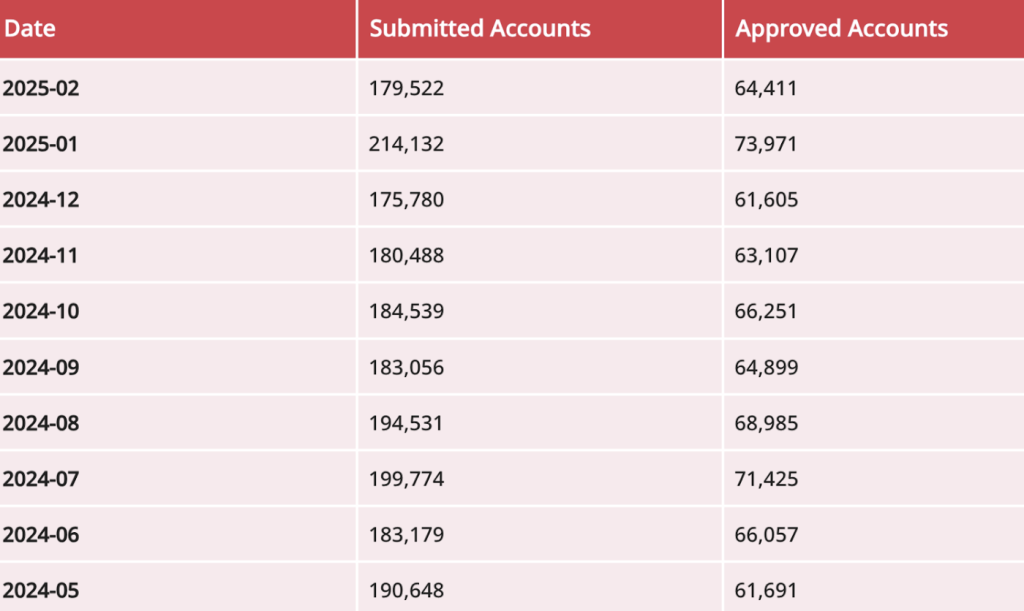Select the 2024-06 date cell
This screenshot has width=1024, height=611.
41,536
